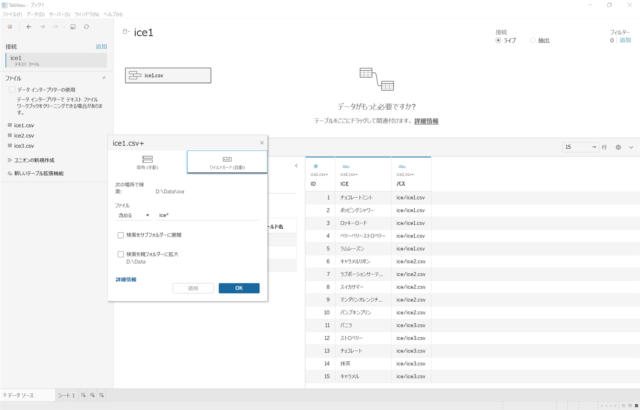
Task: Click the new worksheet icon at bottom
Action: pos(84,396)
